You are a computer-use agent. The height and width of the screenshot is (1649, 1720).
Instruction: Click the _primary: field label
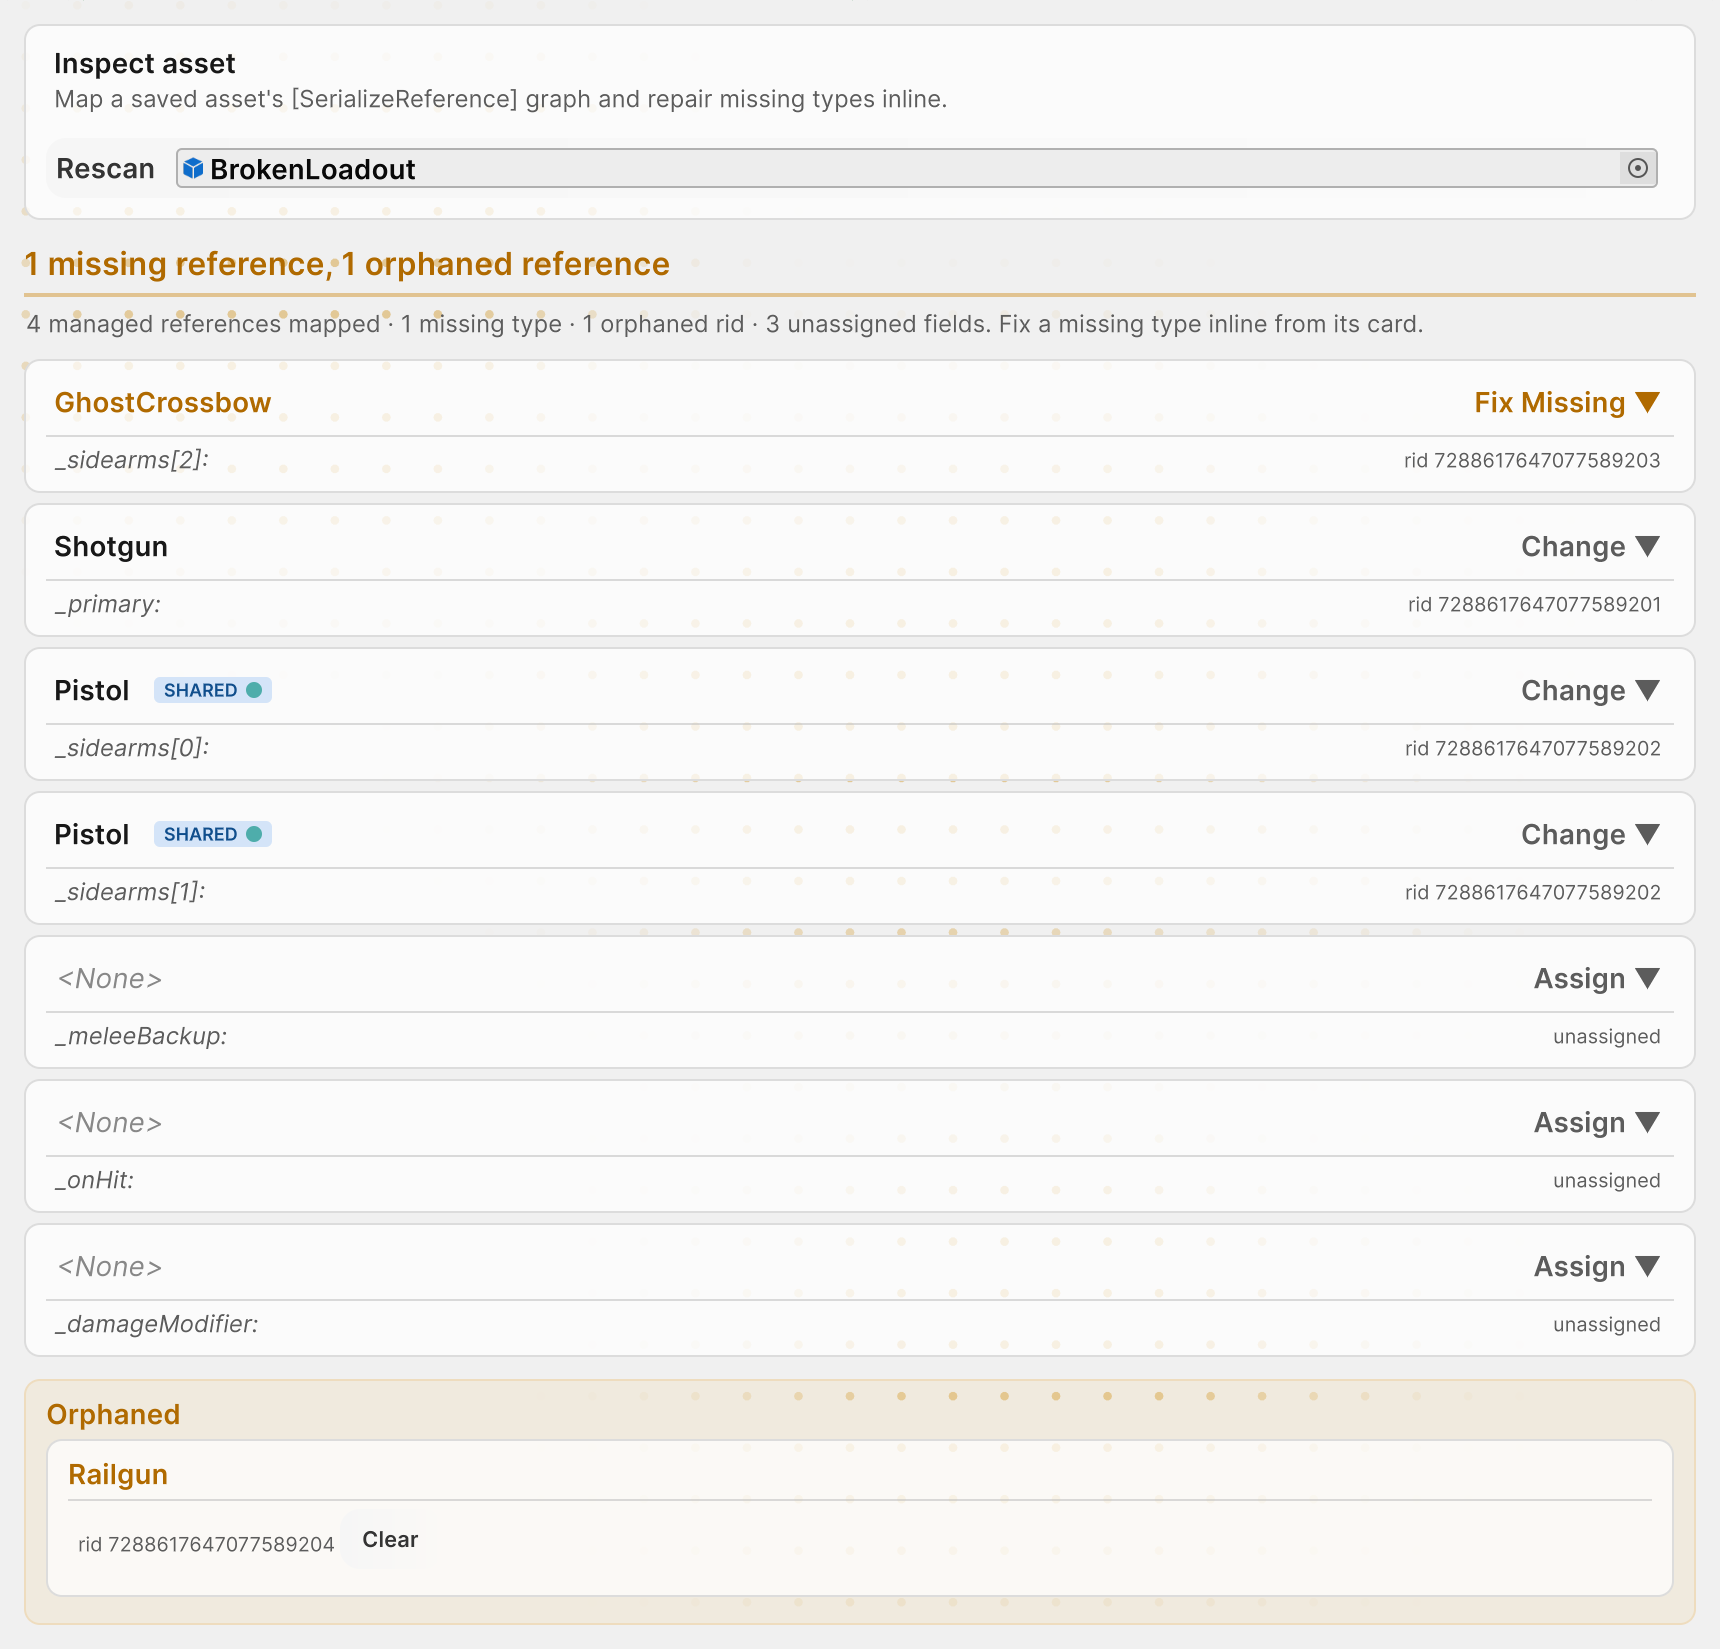(107, 604)
